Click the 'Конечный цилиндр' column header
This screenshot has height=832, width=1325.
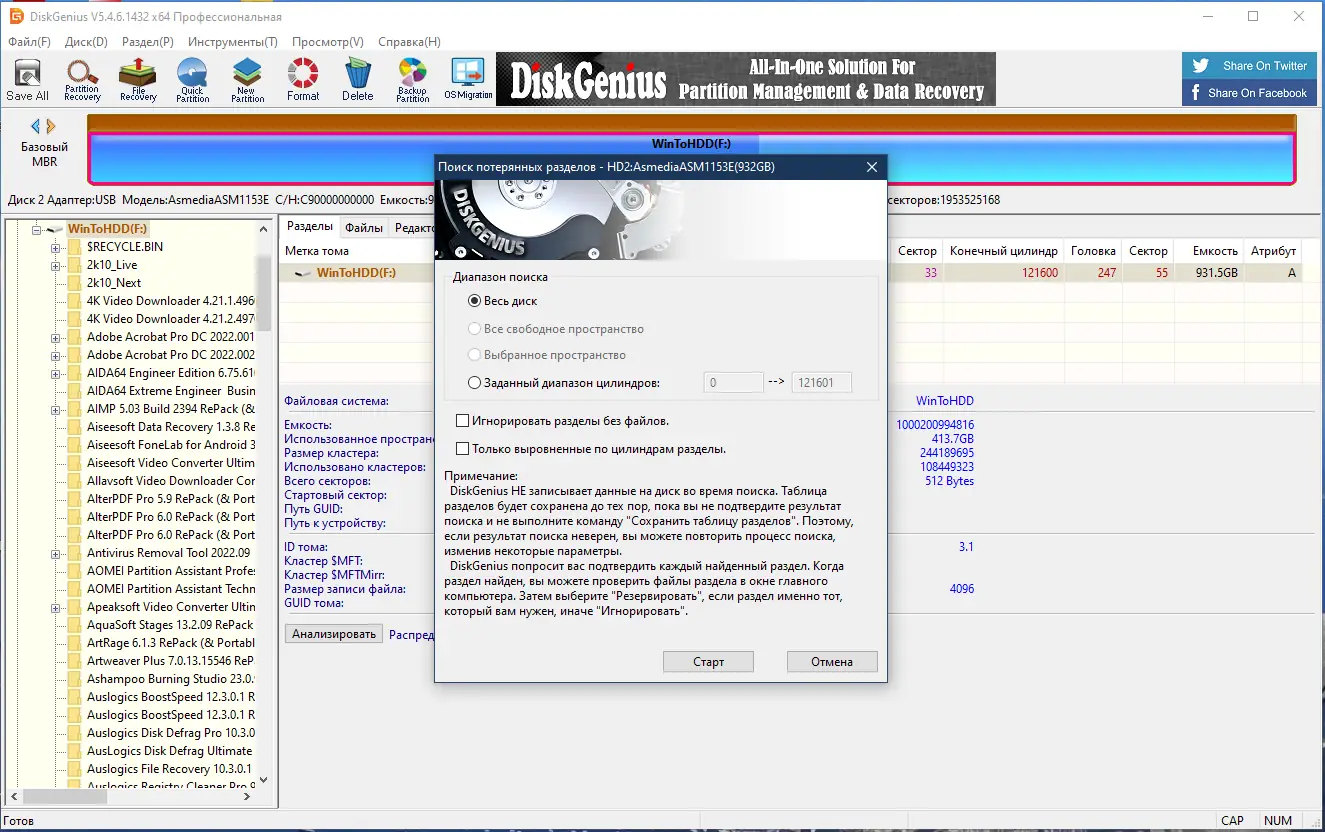[1004, 251]
